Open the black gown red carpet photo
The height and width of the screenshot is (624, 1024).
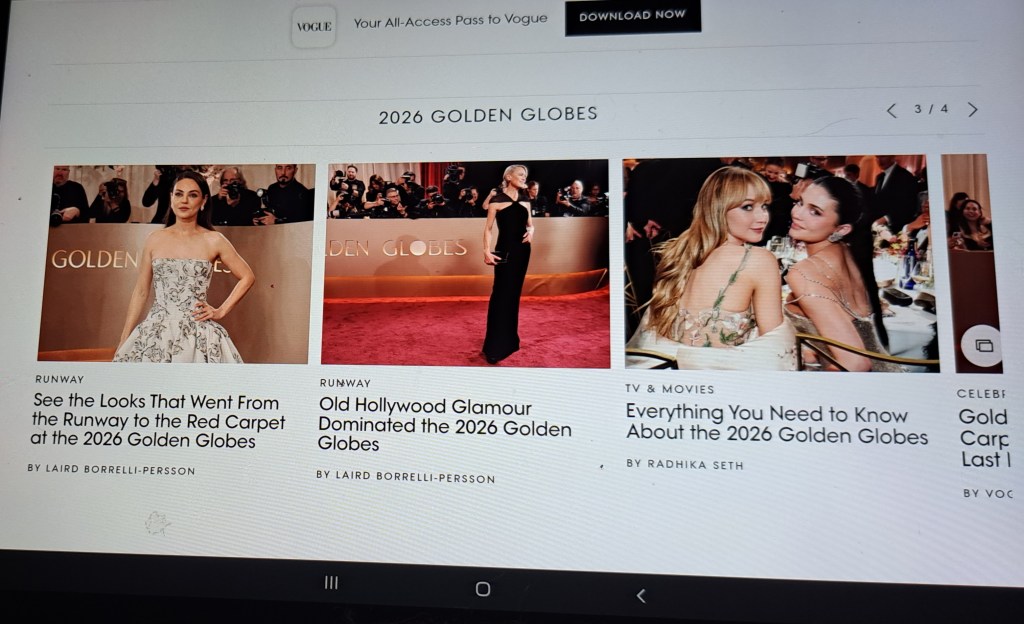click(467, 263)
